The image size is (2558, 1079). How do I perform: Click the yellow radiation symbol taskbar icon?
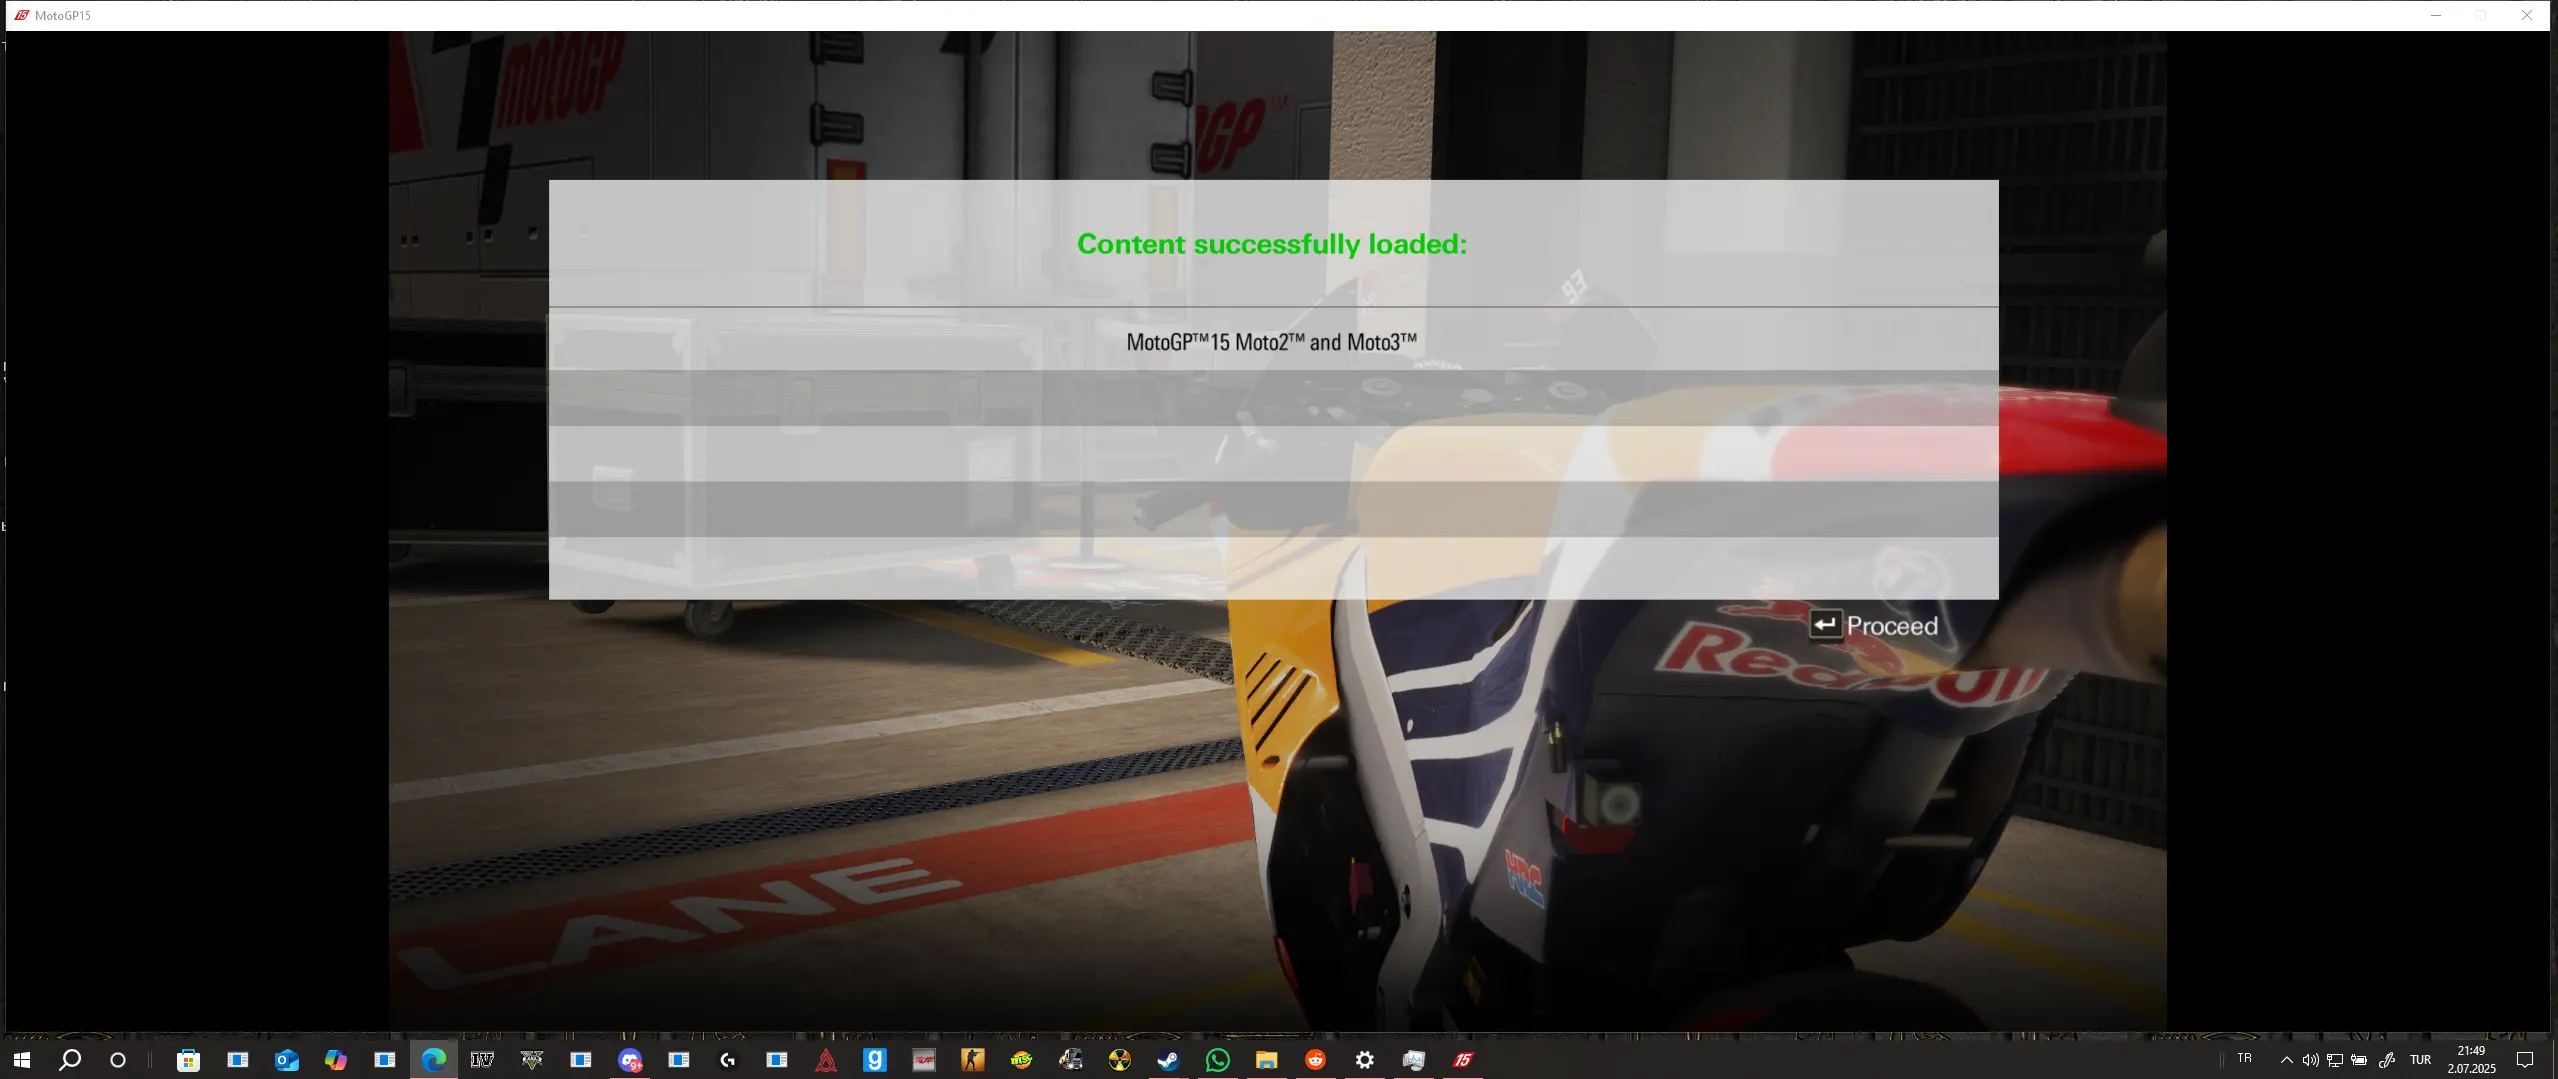click(1120, 1060)
